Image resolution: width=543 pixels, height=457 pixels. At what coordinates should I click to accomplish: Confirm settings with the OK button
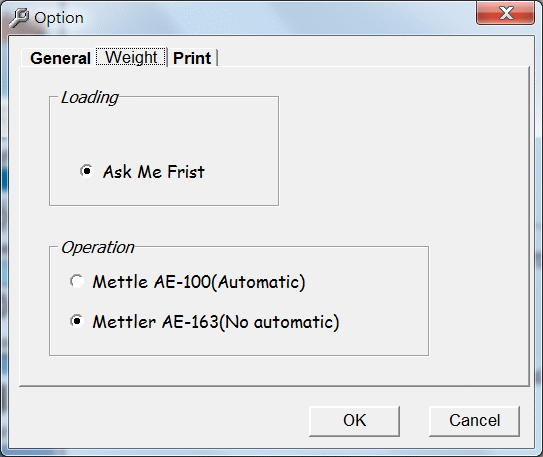coord(354,421)
